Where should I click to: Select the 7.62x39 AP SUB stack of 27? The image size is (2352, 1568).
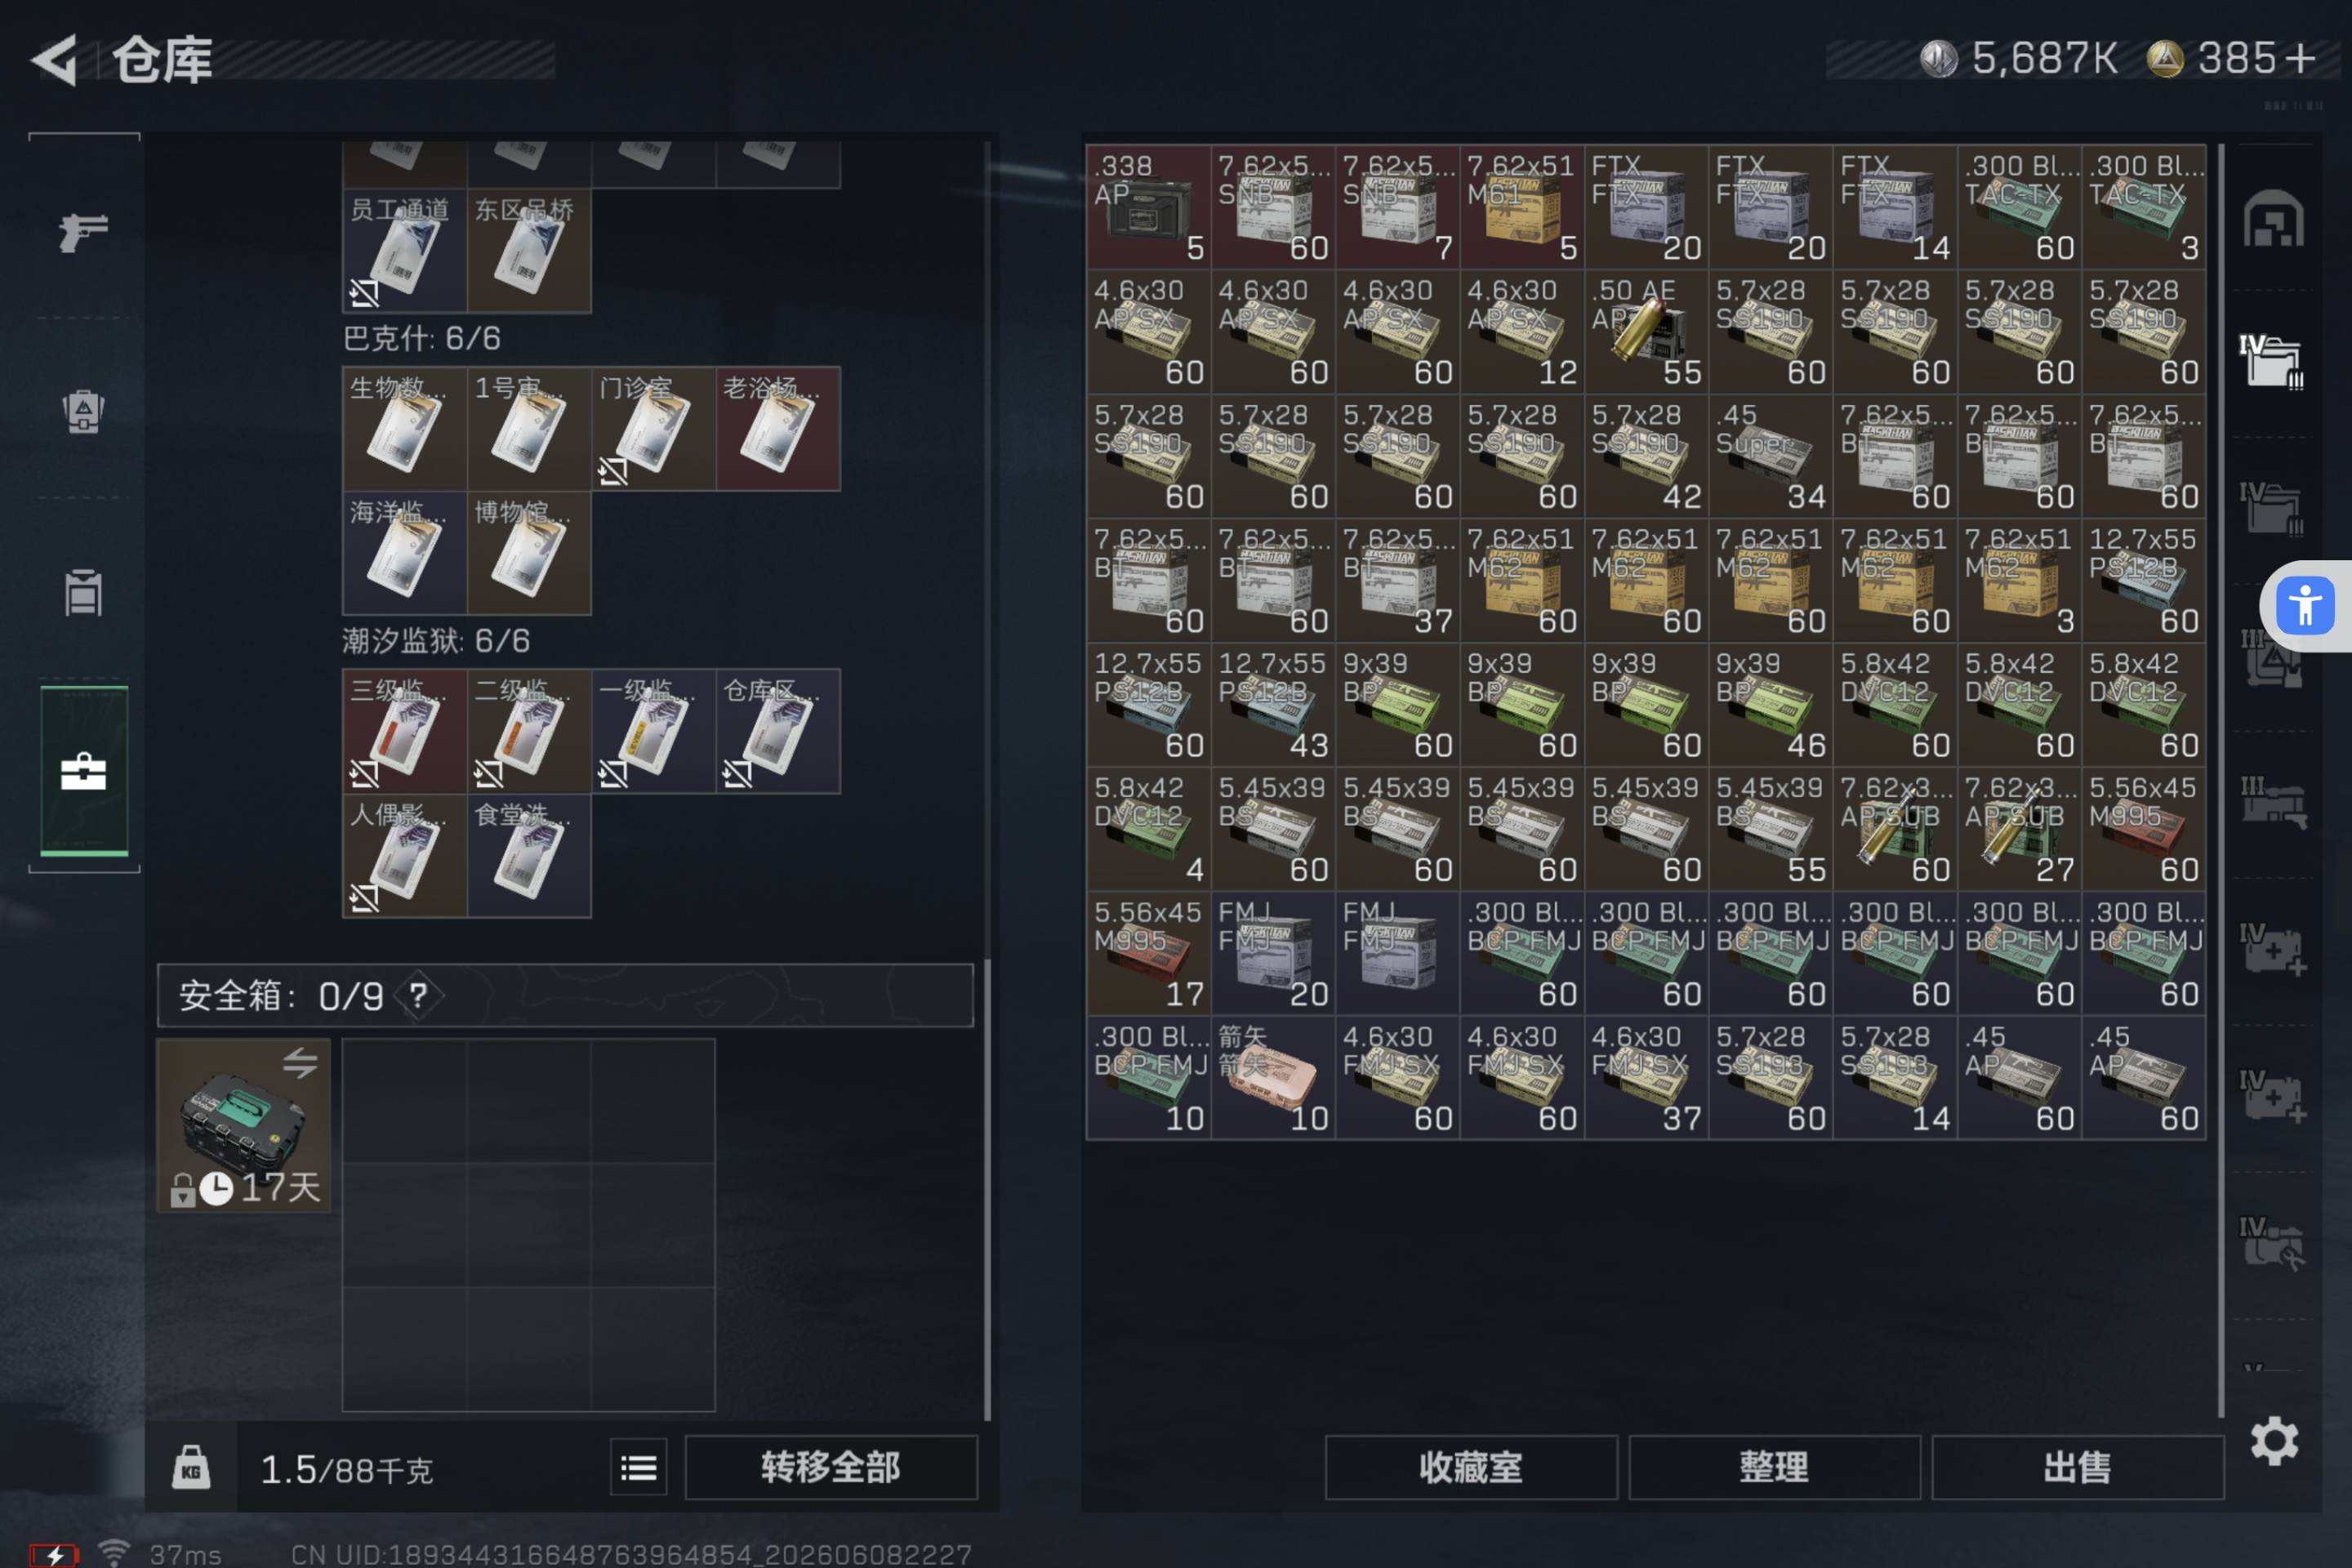[x=2020, y=829]
